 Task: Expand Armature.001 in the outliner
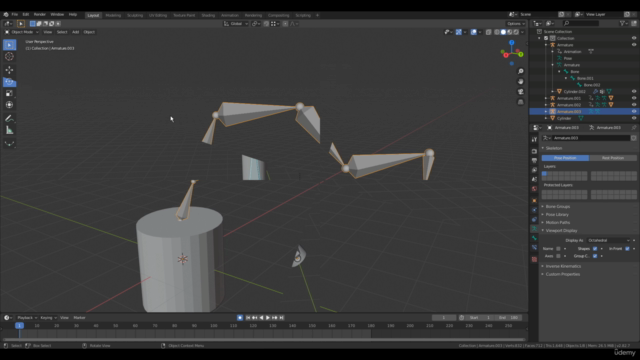(546, 98)
